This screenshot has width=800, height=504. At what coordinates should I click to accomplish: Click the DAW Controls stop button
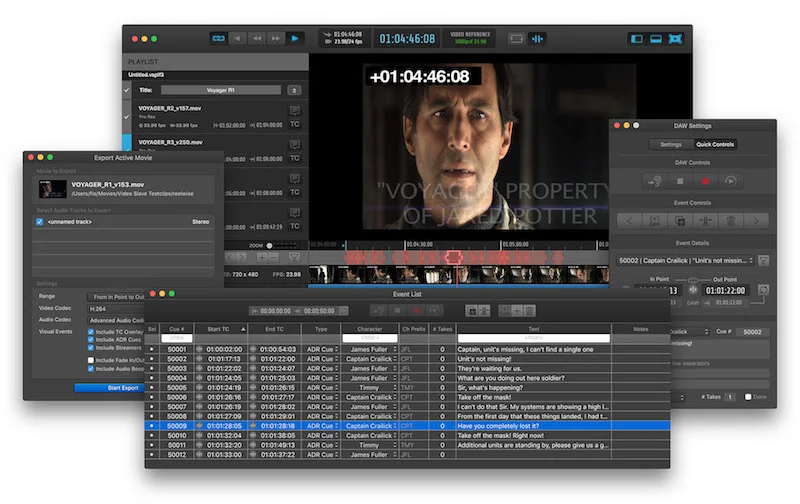(680, 181)
